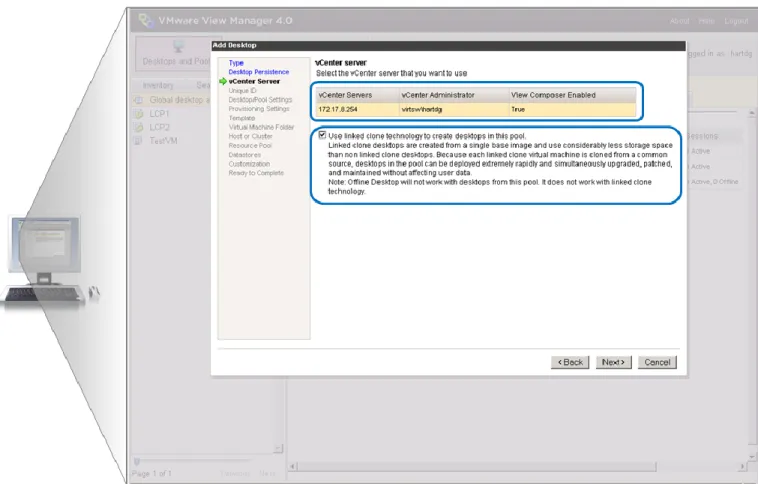Click the LCP1 pool icon
The height and width of the screenshot is (484, 758).
coord(138,114)
